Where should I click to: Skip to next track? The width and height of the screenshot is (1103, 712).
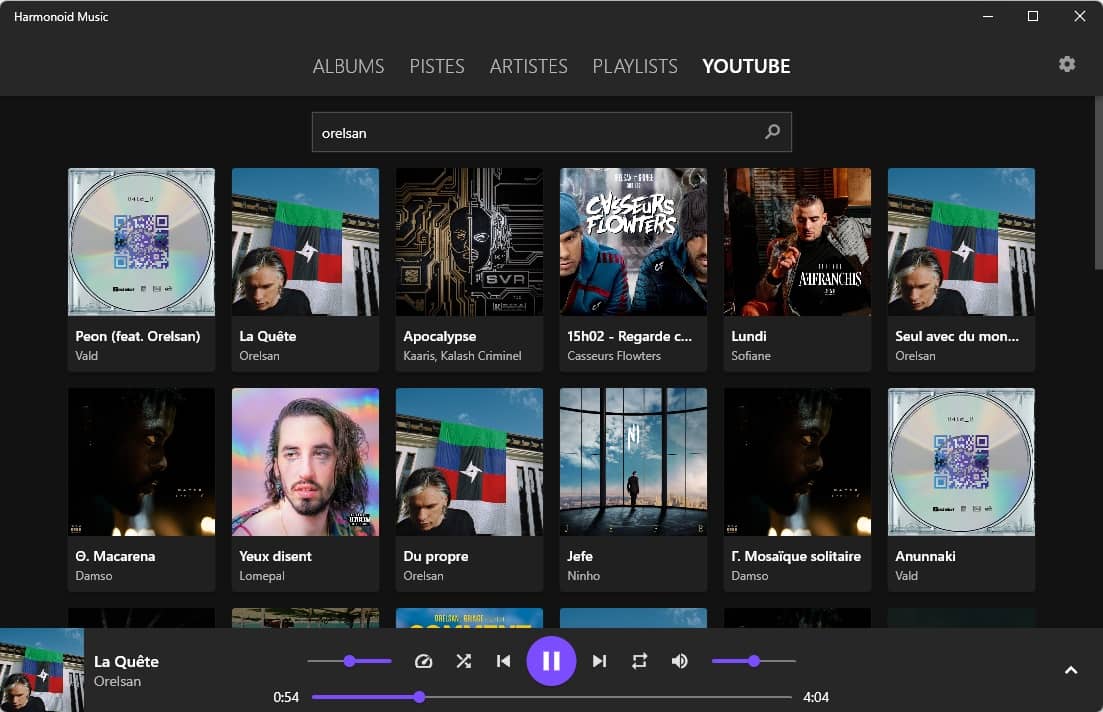click(599, 661)
